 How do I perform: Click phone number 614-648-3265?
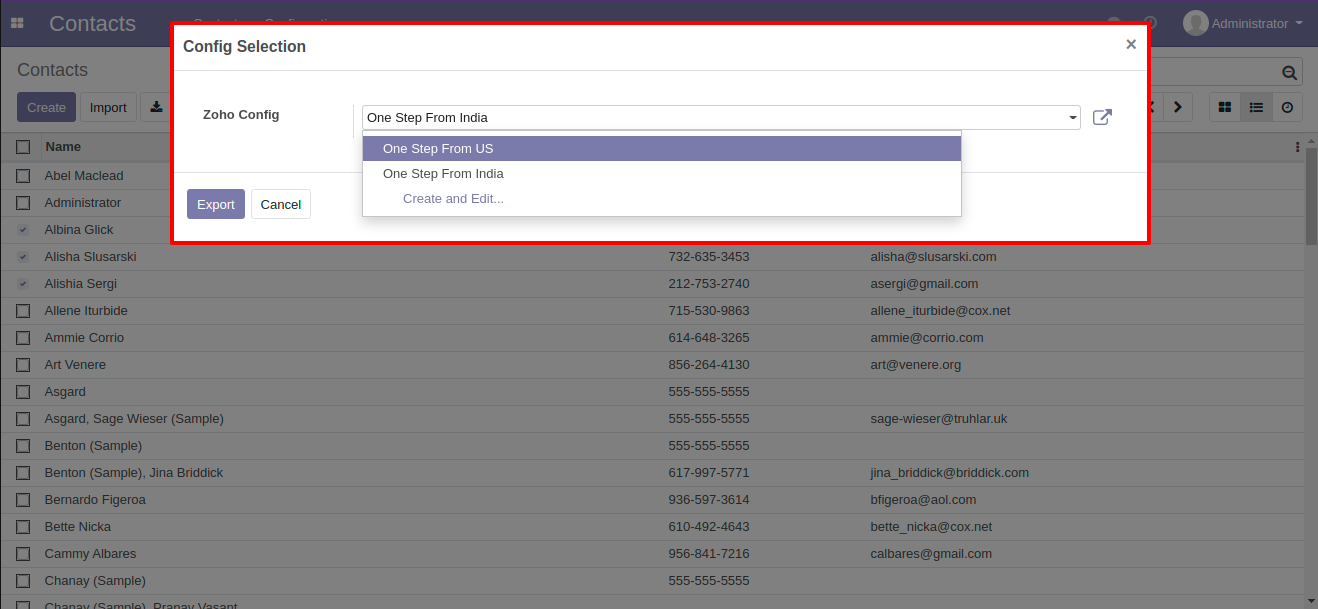point(709,338)
